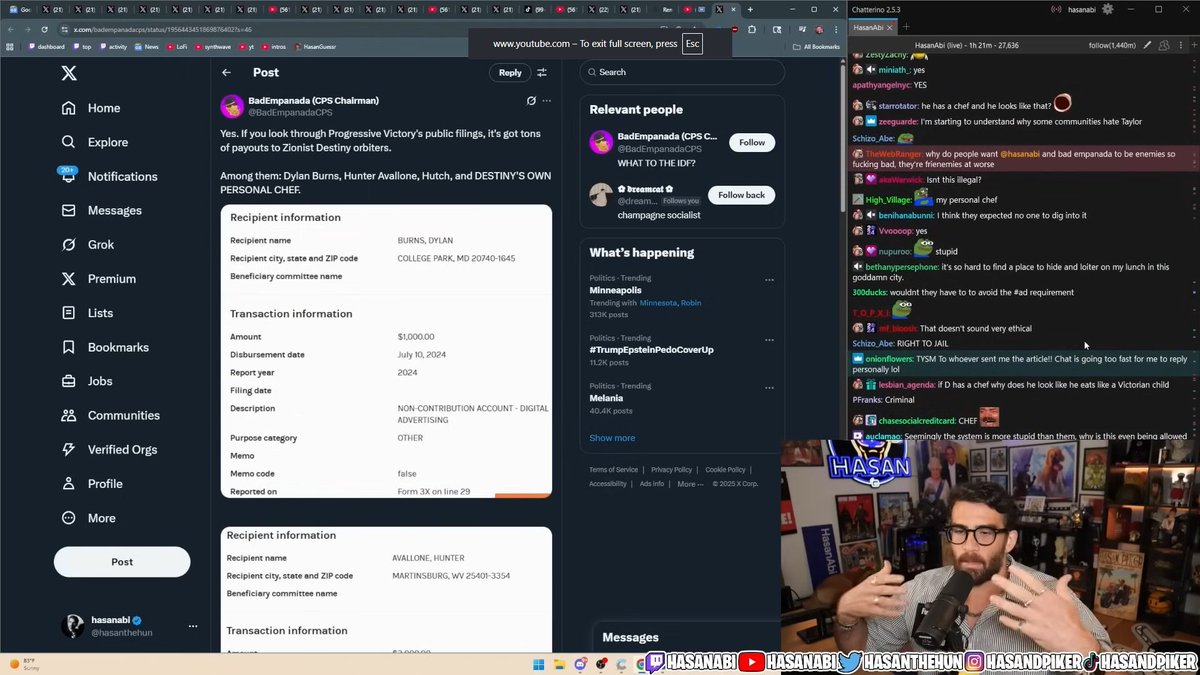
Task: Open the HasanGuessr bookmark
Action: [x=315, y=46]
